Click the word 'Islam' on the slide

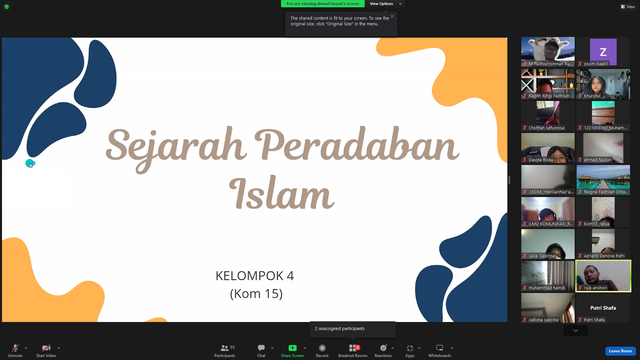coord(282,193)
